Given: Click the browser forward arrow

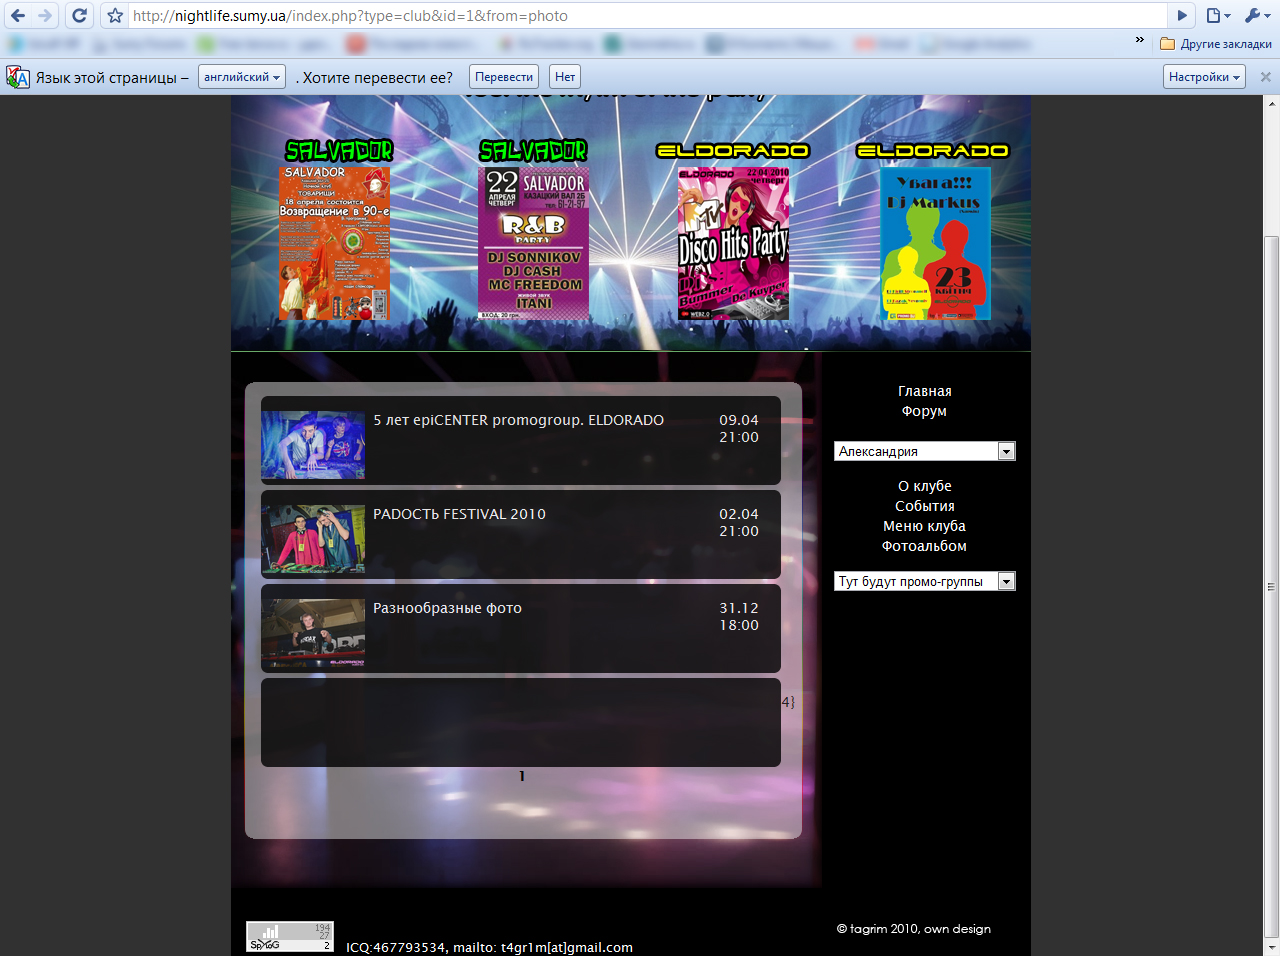Looking at the screenshot, I should 45,15.
